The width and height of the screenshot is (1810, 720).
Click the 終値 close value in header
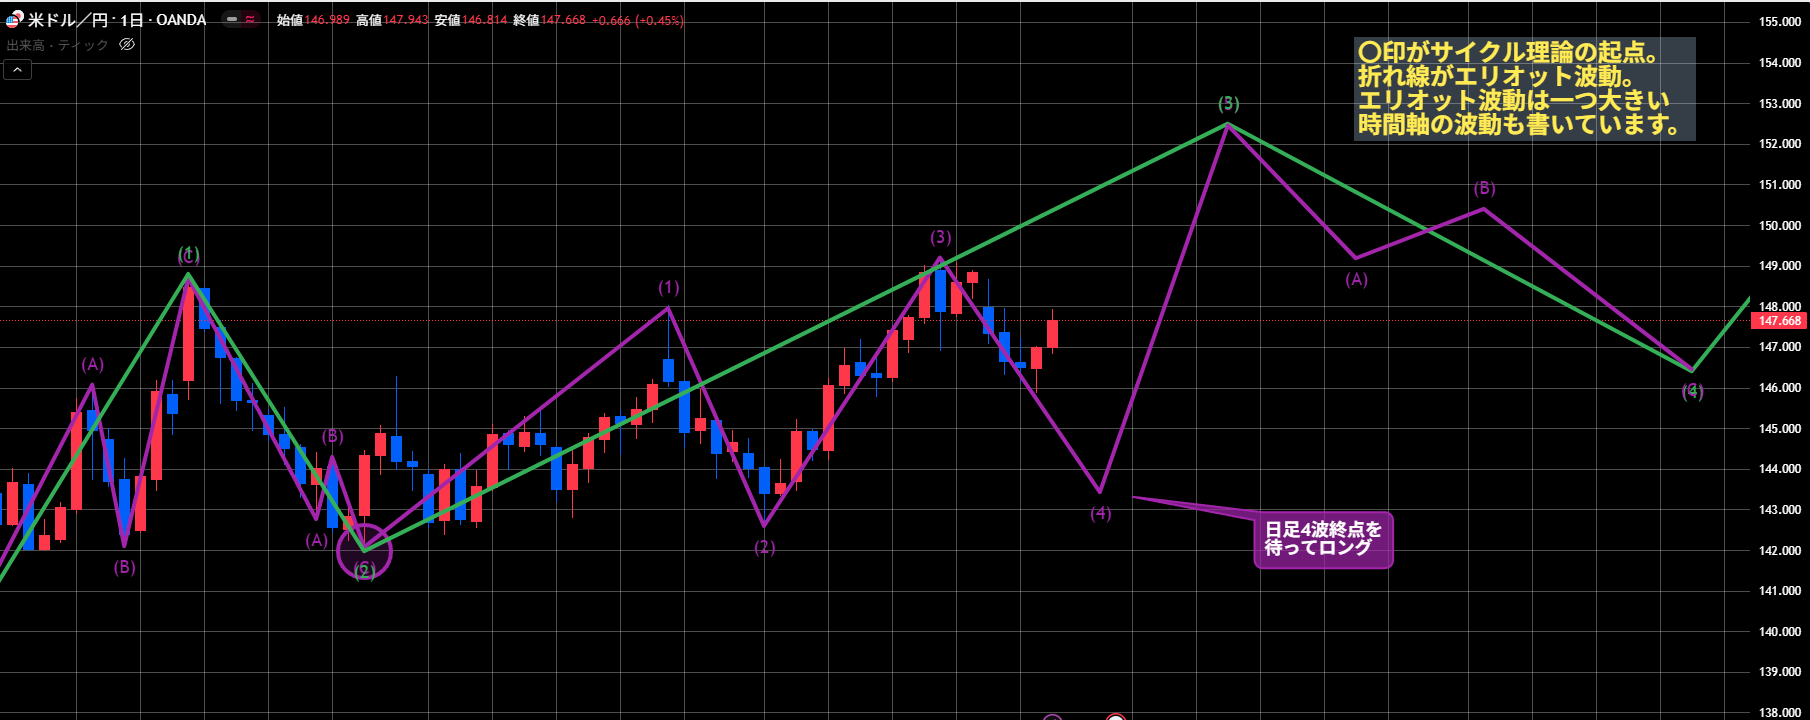pos(563,20)
